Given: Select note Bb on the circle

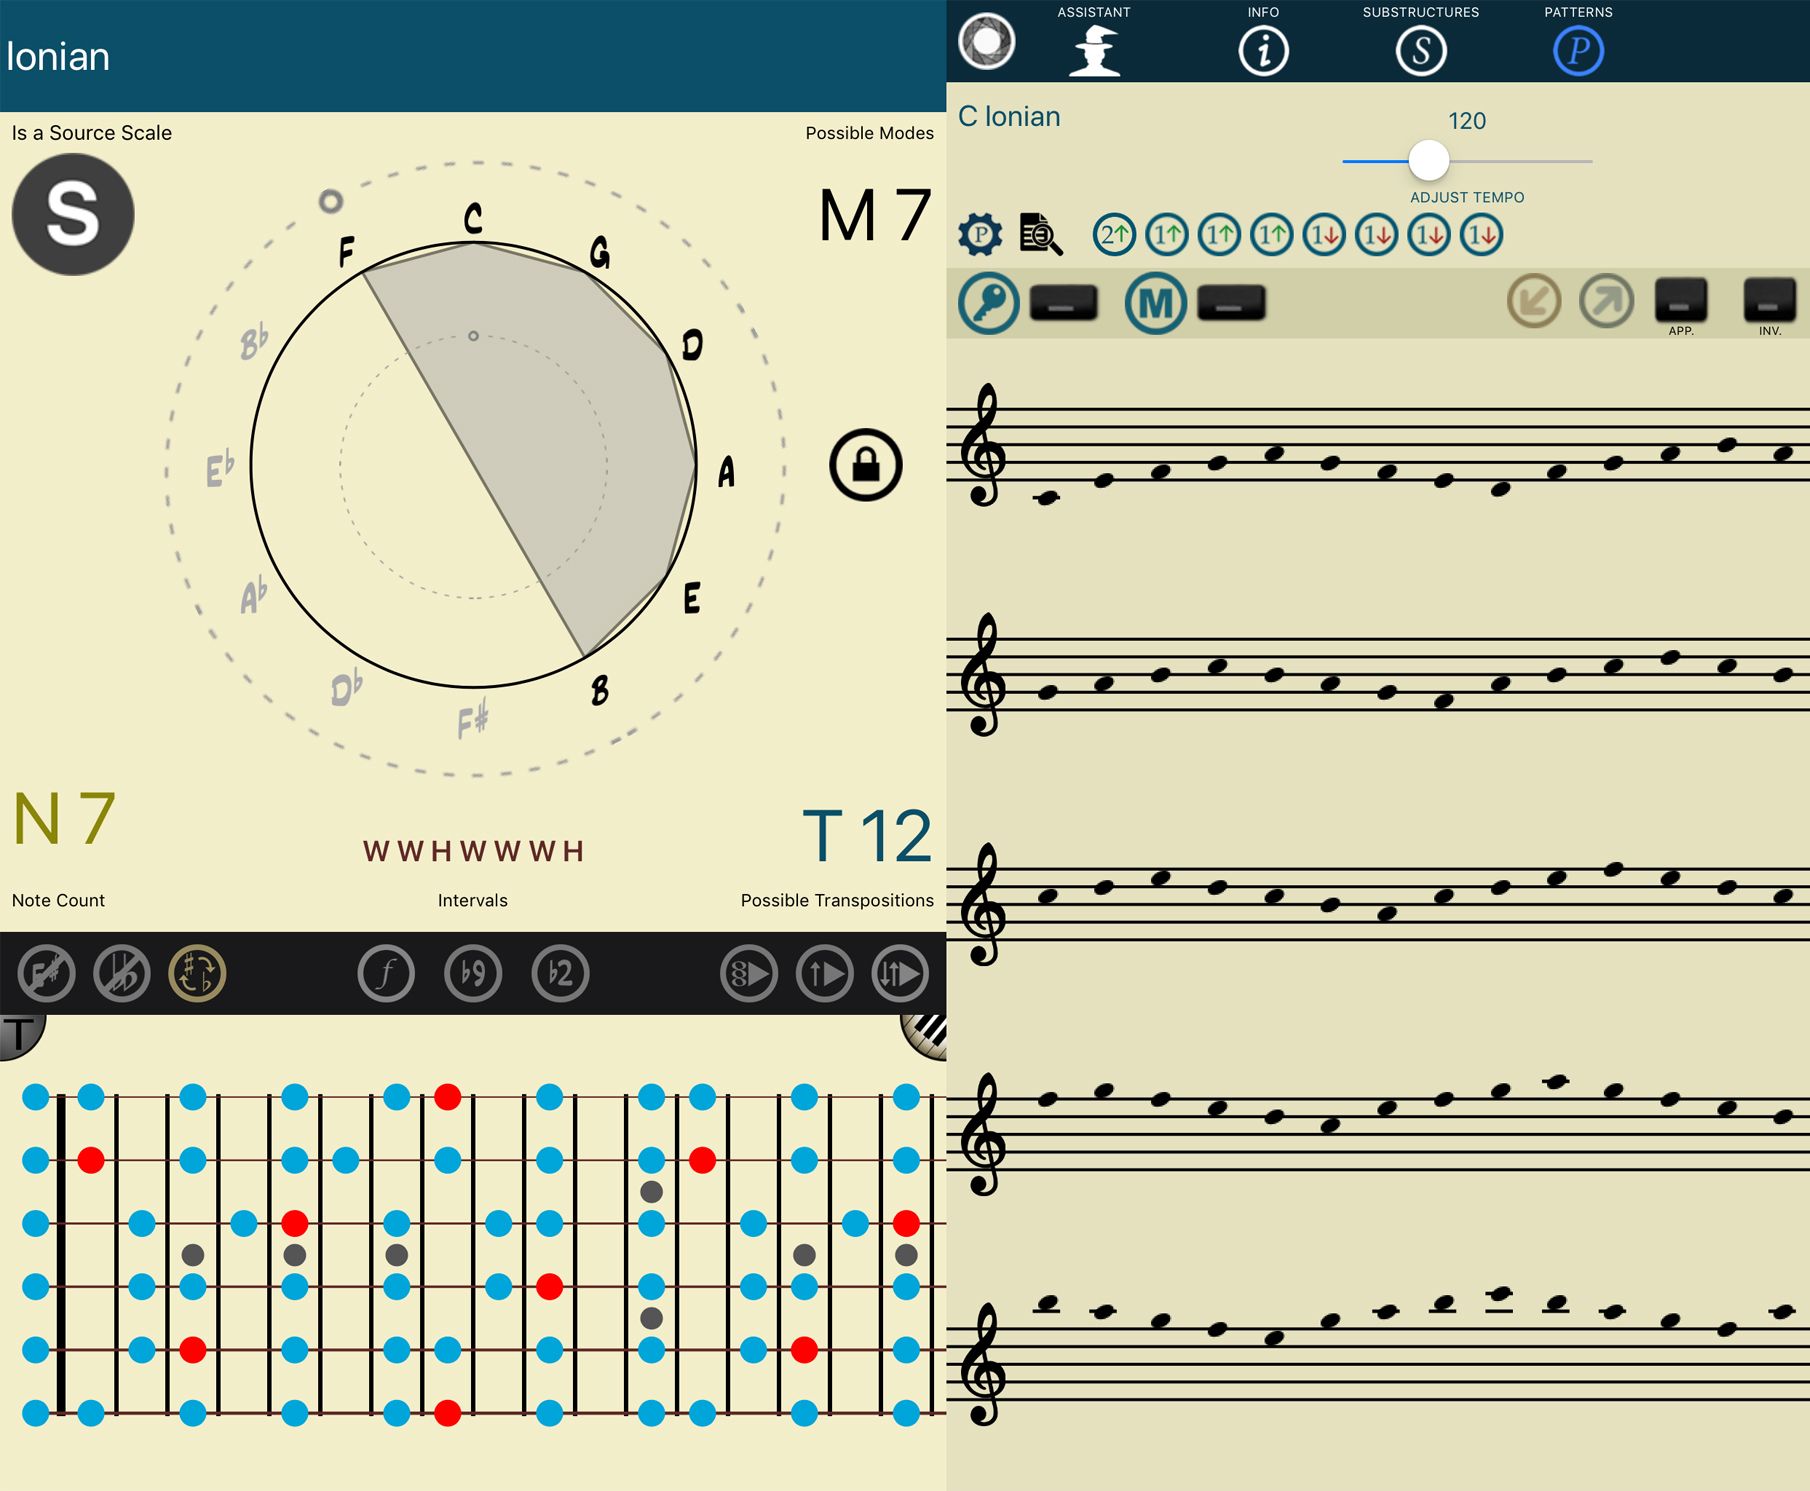Looking at the screenshot, I should pyautogui.click(x=254, y=342).
